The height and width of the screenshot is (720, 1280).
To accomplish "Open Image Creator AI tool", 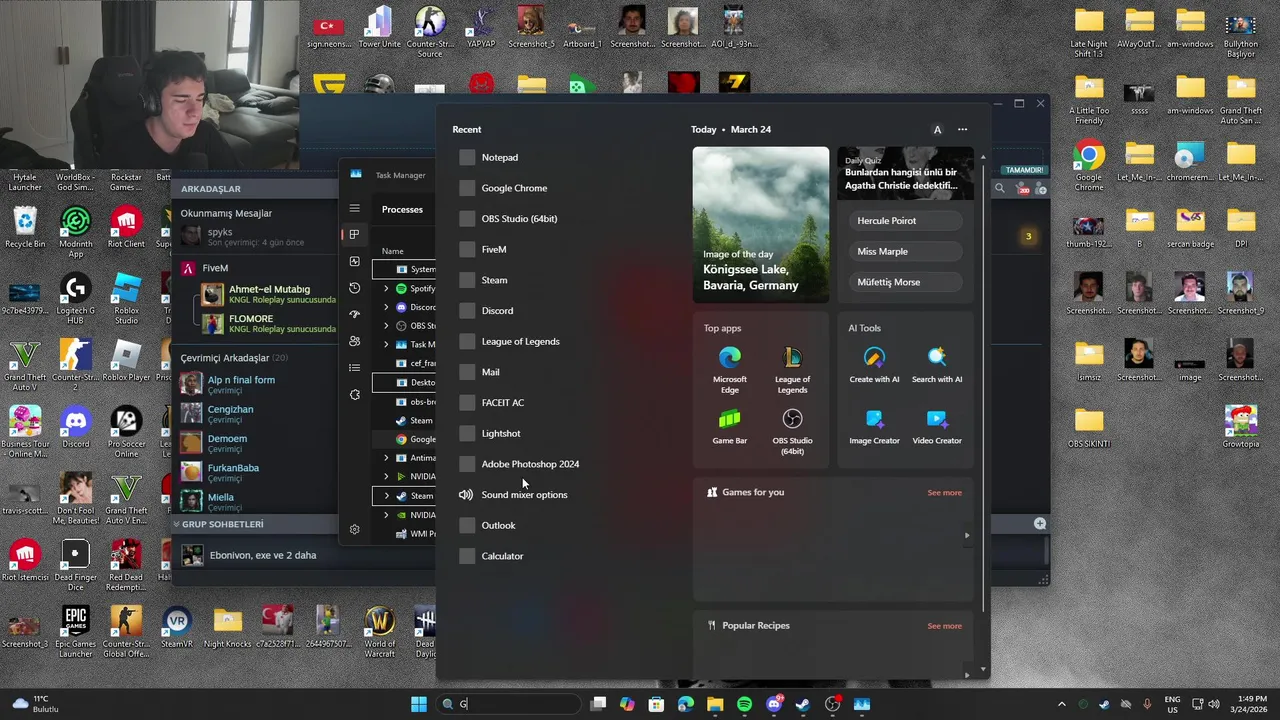I will (874, 427).
